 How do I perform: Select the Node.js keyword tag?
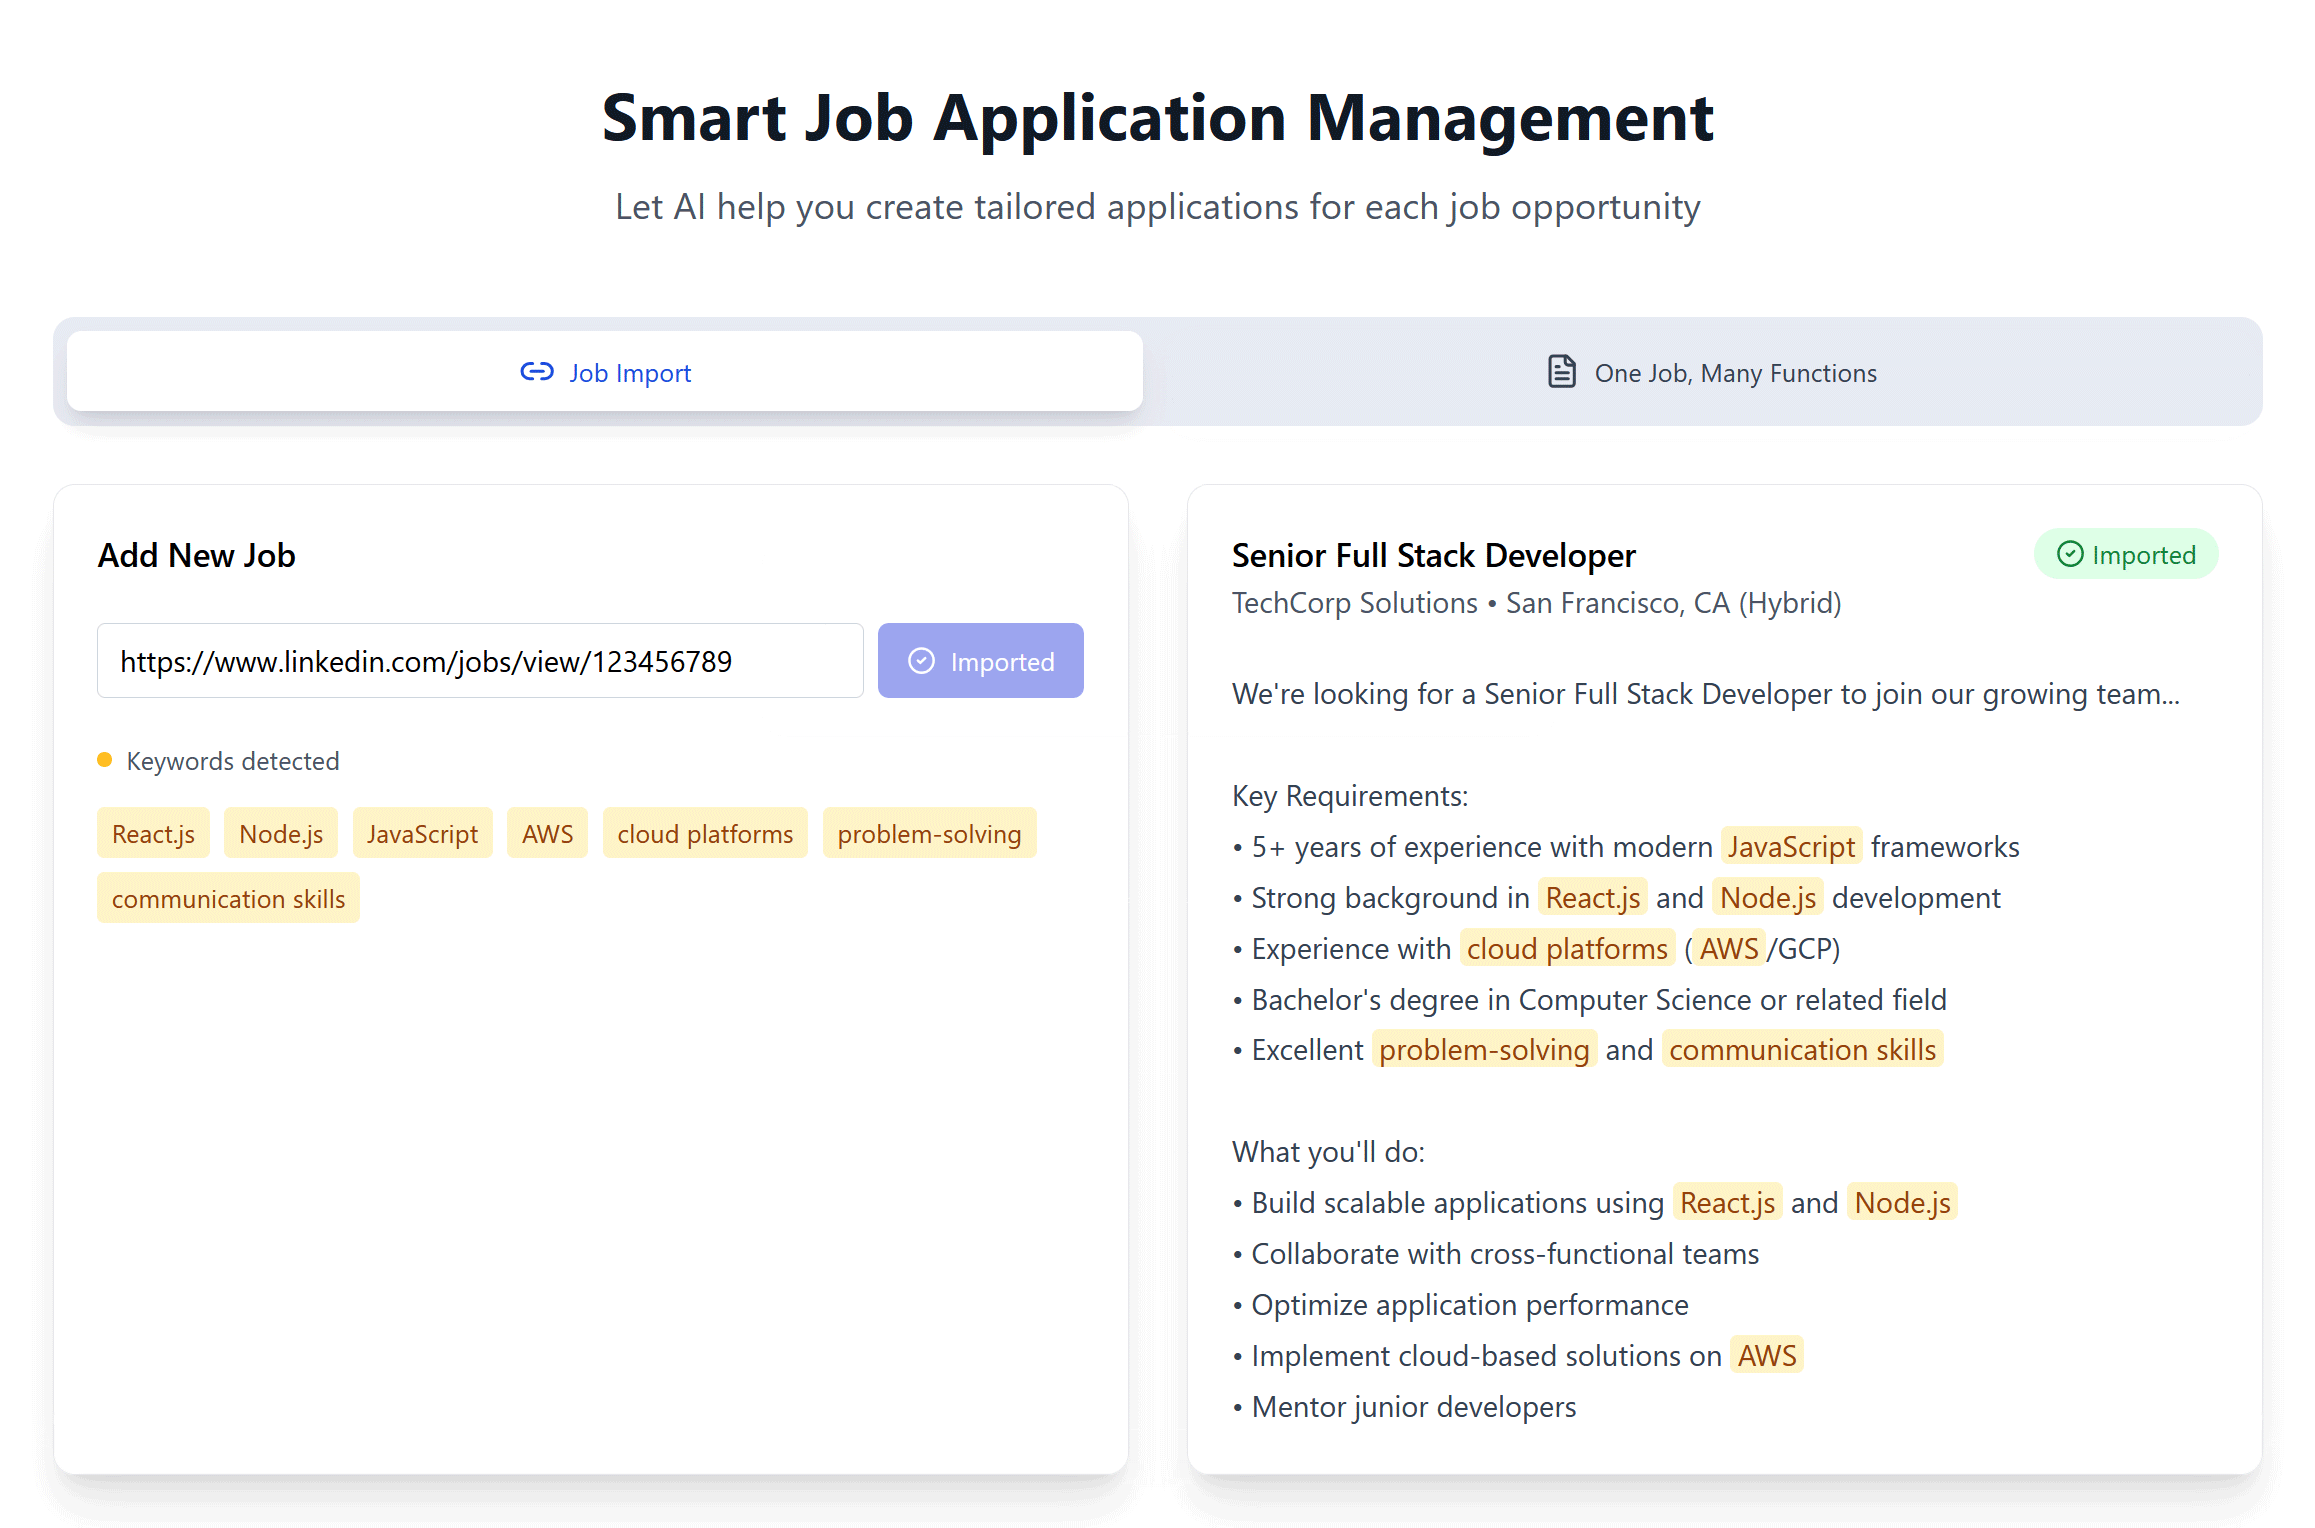click(281, 833)
